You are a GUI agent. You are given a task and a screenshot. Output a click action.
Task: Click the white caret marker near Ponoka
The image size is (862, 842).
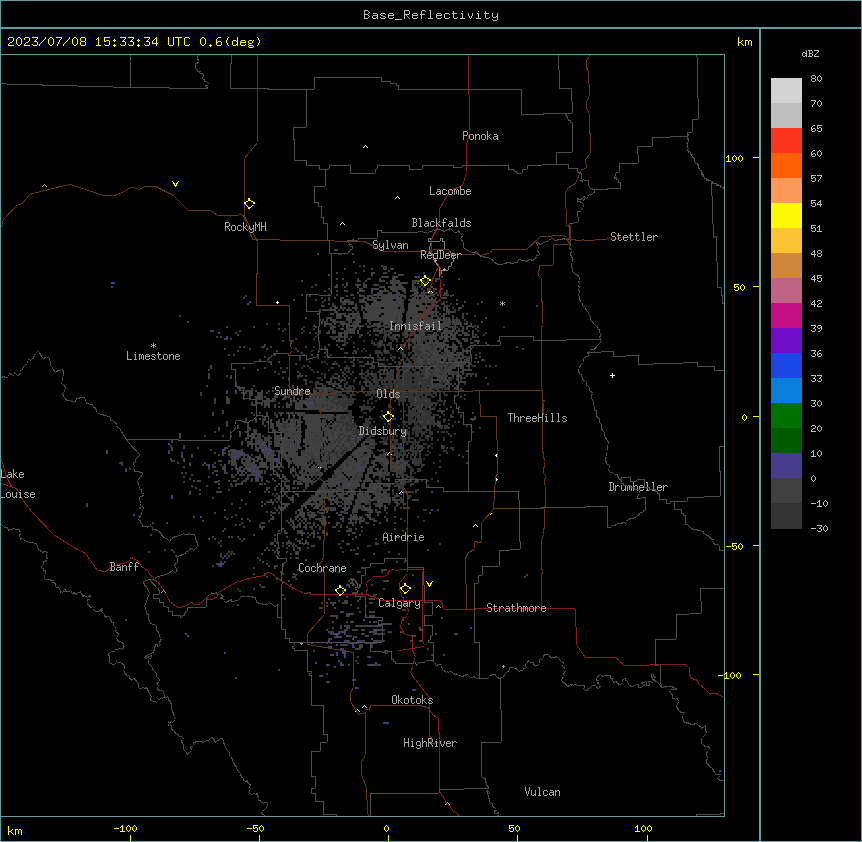(365, 147)
